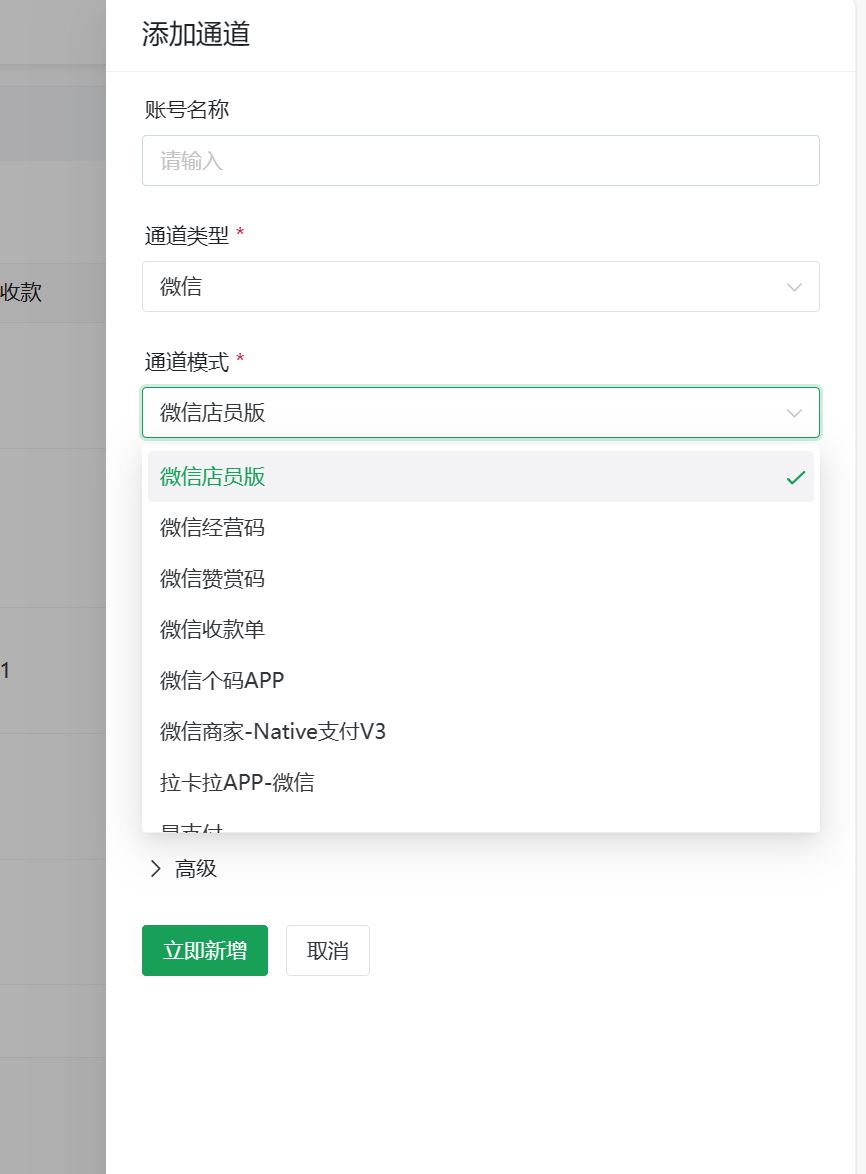
Task: Click the chevron arrow in 通道模式 field
Action: coord(794,413)
